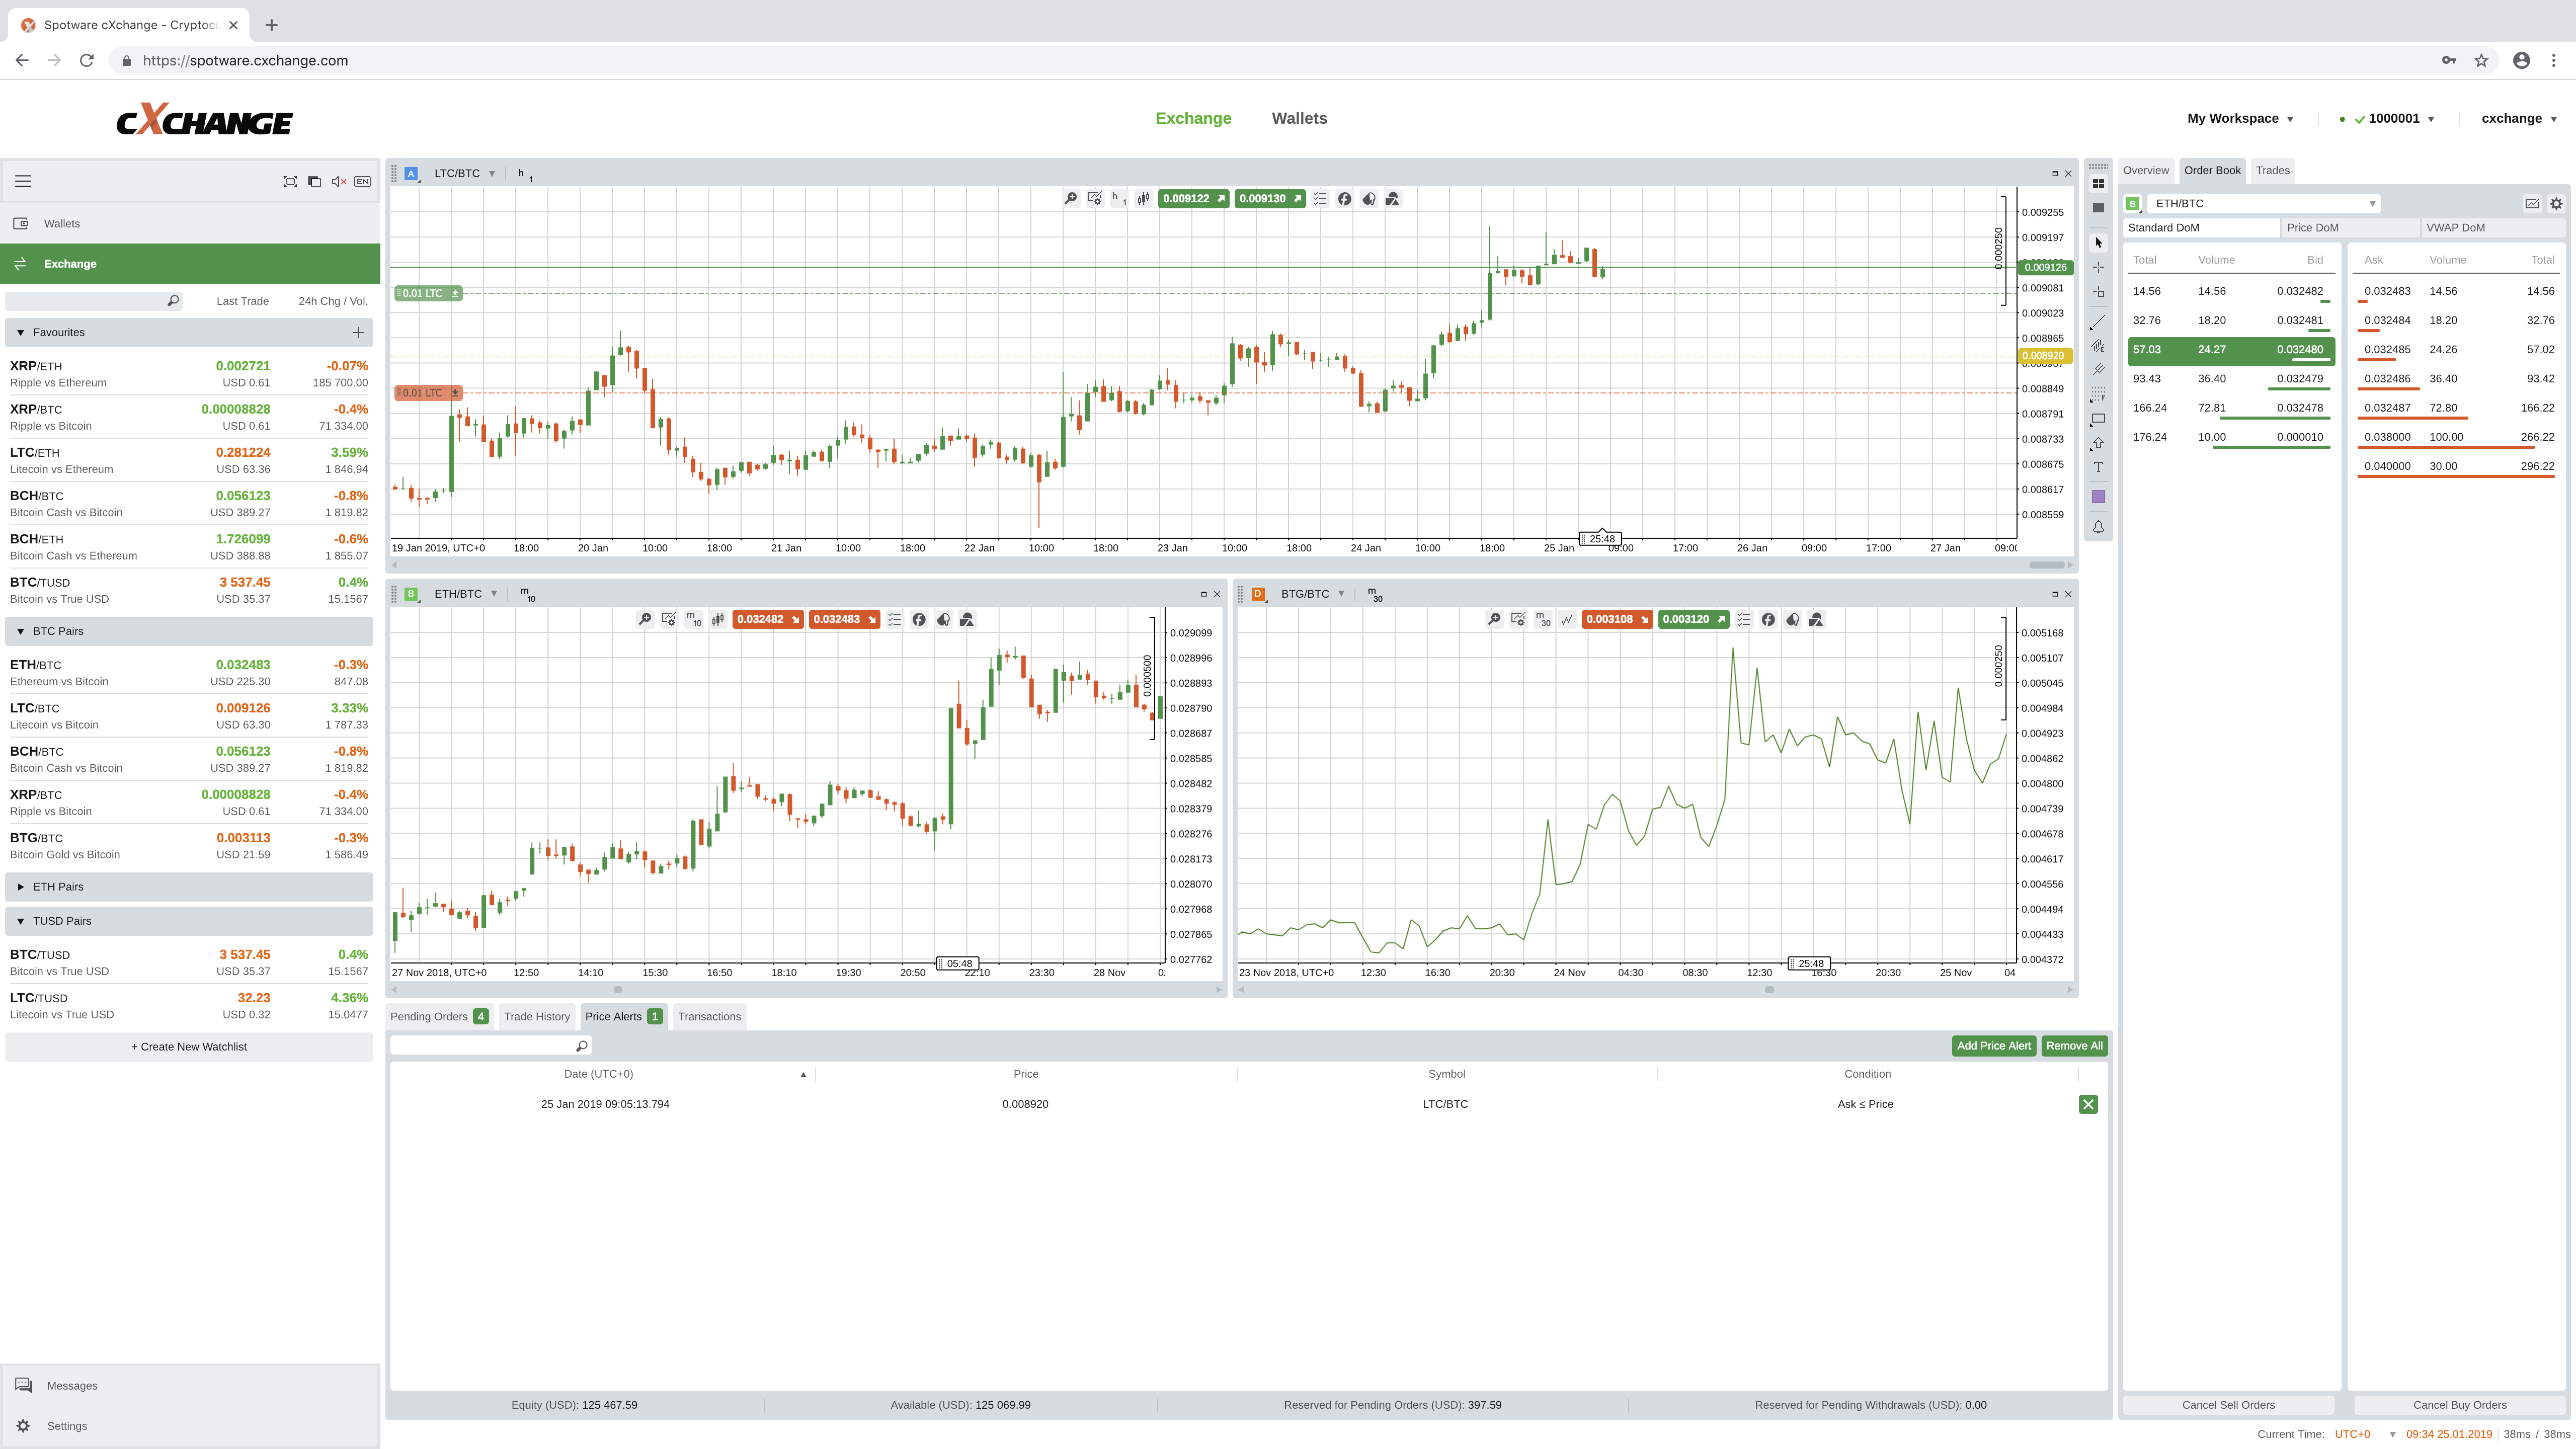Switch to the Trades tab
The height and width of the screenshot is (1449, 2576).
[2272, 170]
